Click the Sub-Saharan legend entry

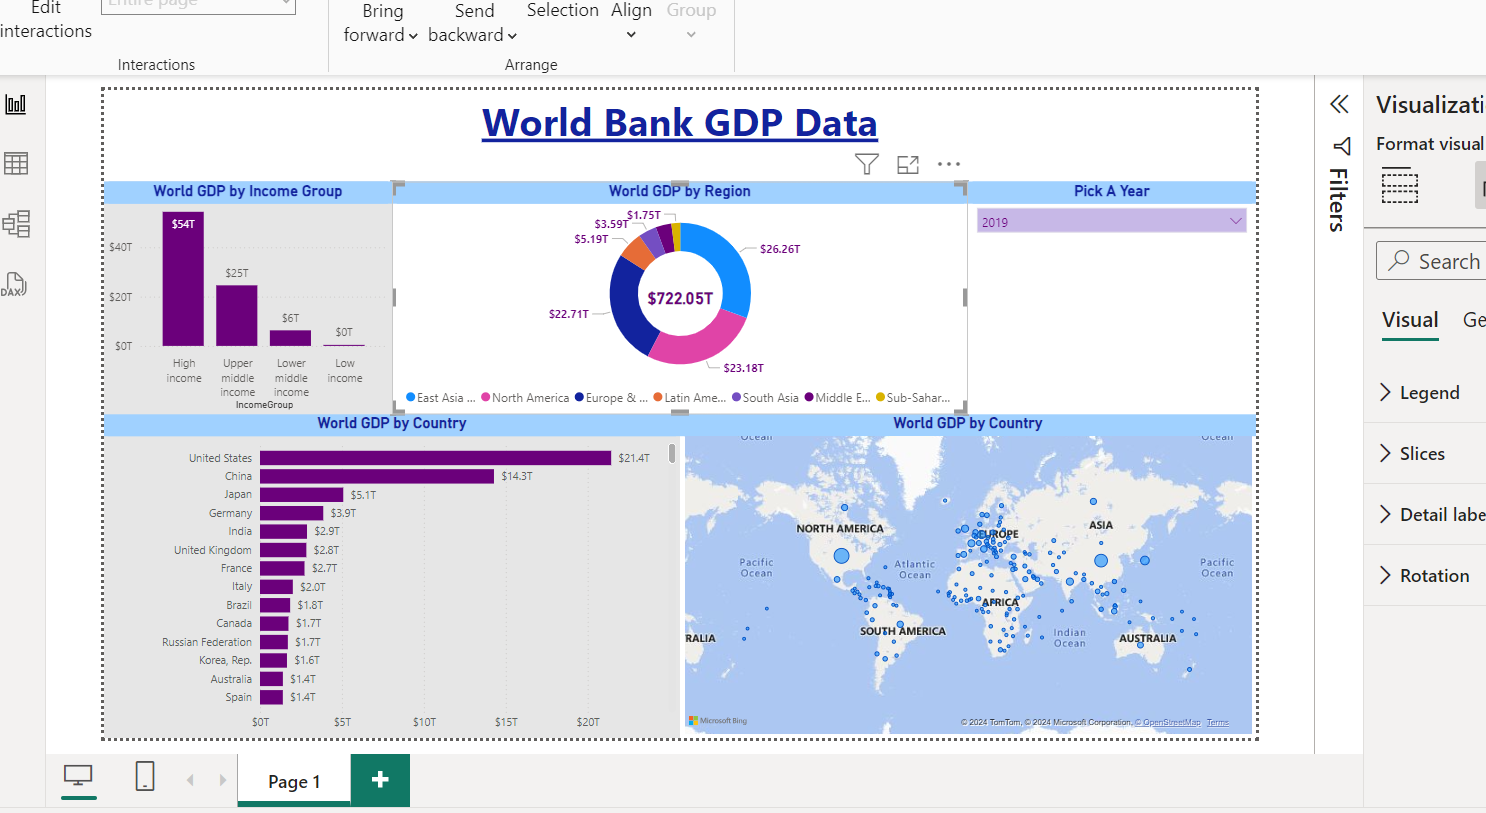[913, 397]
